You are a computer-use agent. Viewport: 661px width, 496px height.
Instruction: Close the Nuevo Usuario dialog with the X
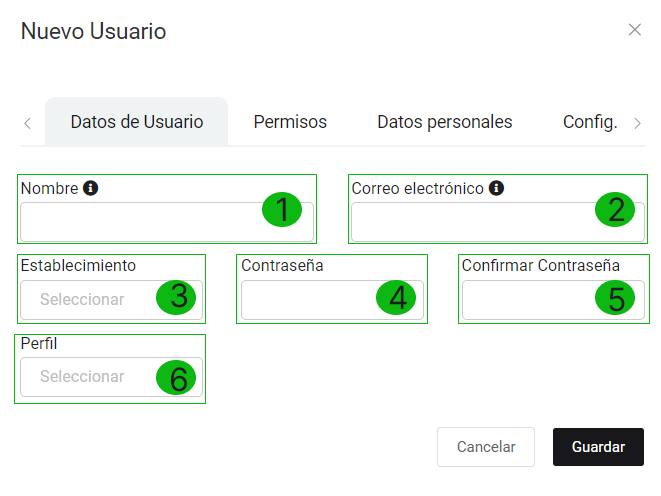click(x=634, y=30)
